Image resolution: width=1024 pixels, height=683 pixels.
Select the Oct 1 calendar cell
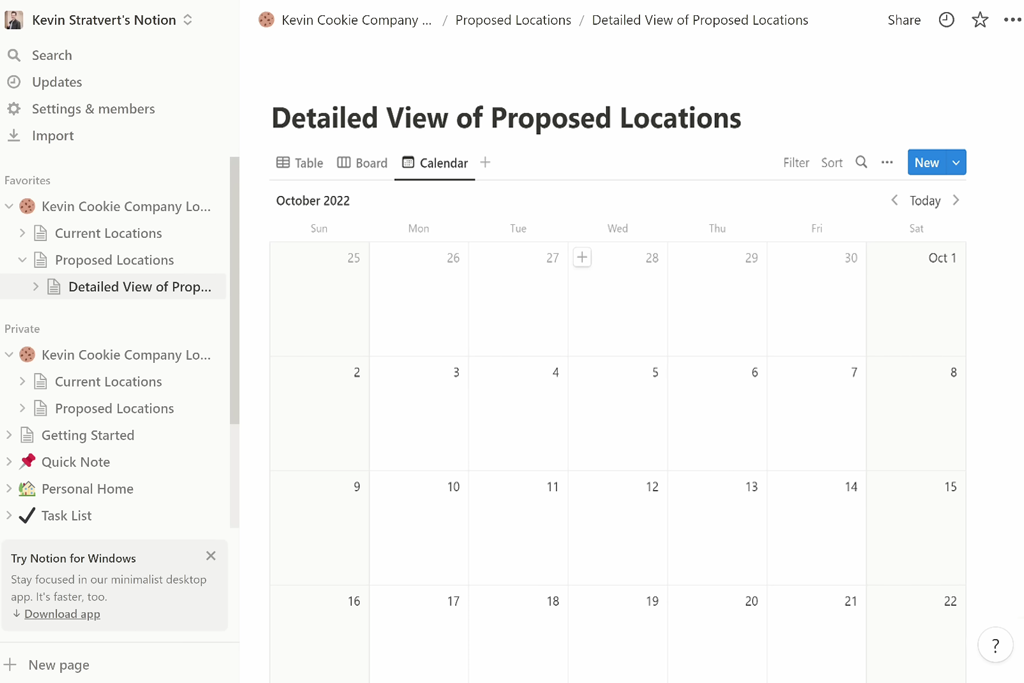coord(916,299)
